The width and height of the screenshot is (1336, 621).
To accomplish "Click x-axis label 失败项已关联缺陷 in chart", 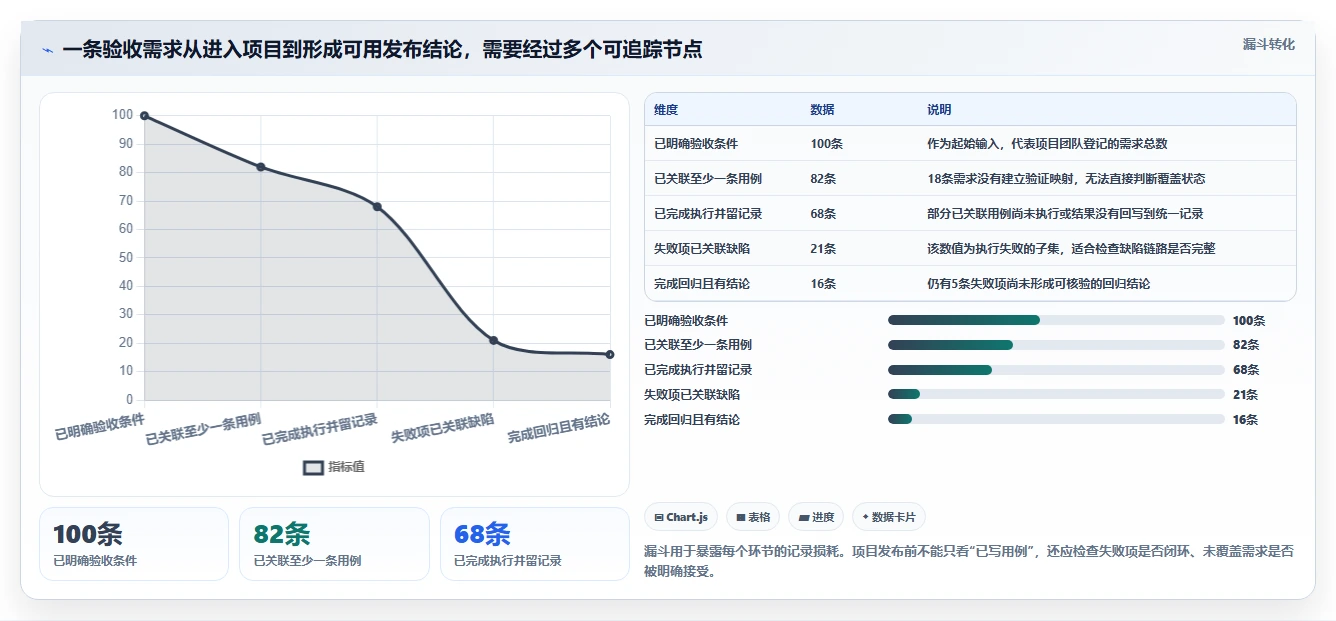I will coord(443,428).
